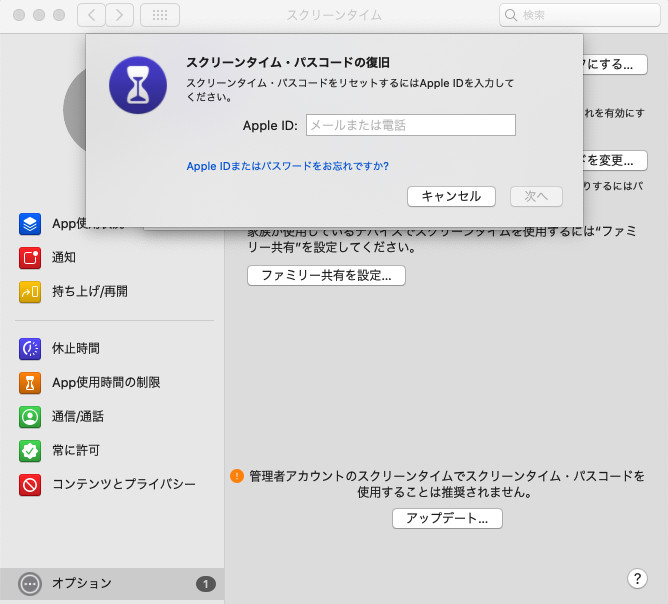The height and width of the screenshot is (604, 668).
Task: Click the family sharing description text
Action: 442,240
